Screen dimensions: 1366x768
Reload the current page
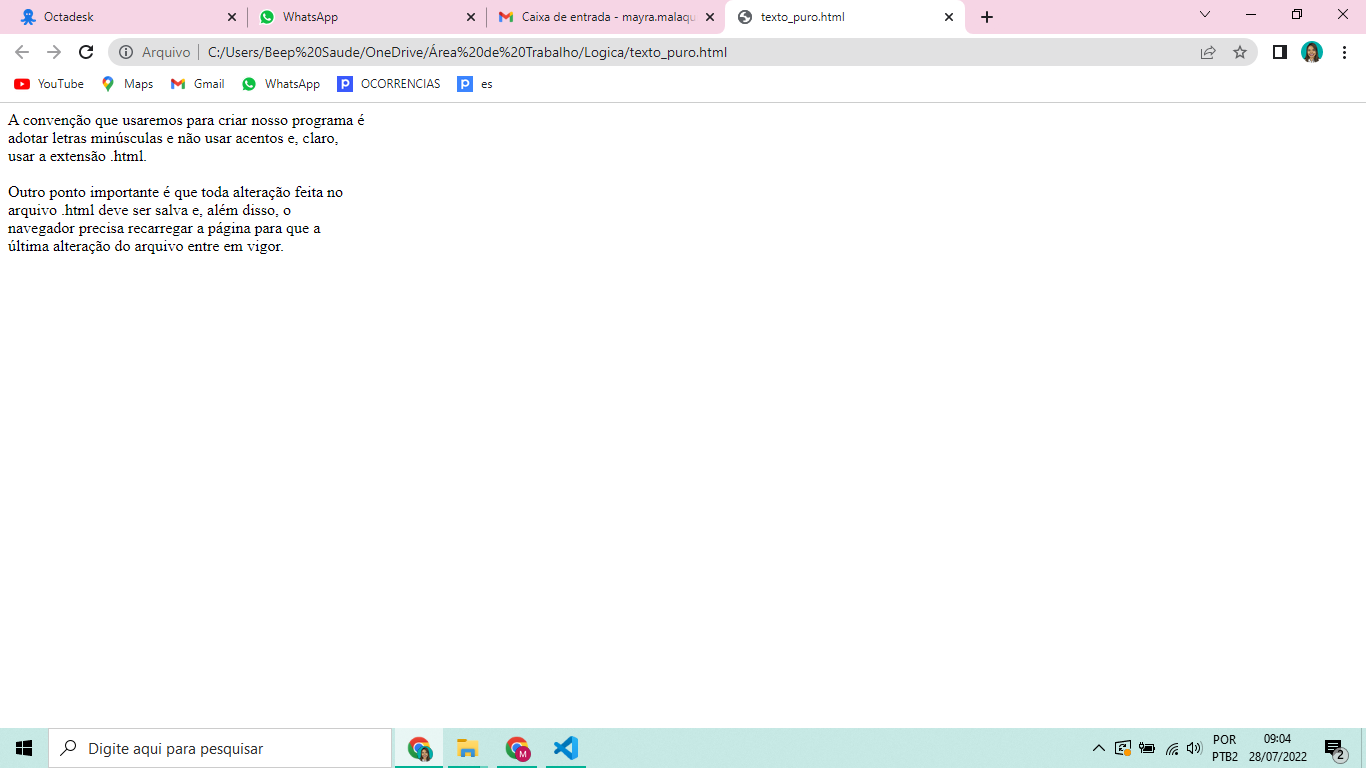pos(86,52)
